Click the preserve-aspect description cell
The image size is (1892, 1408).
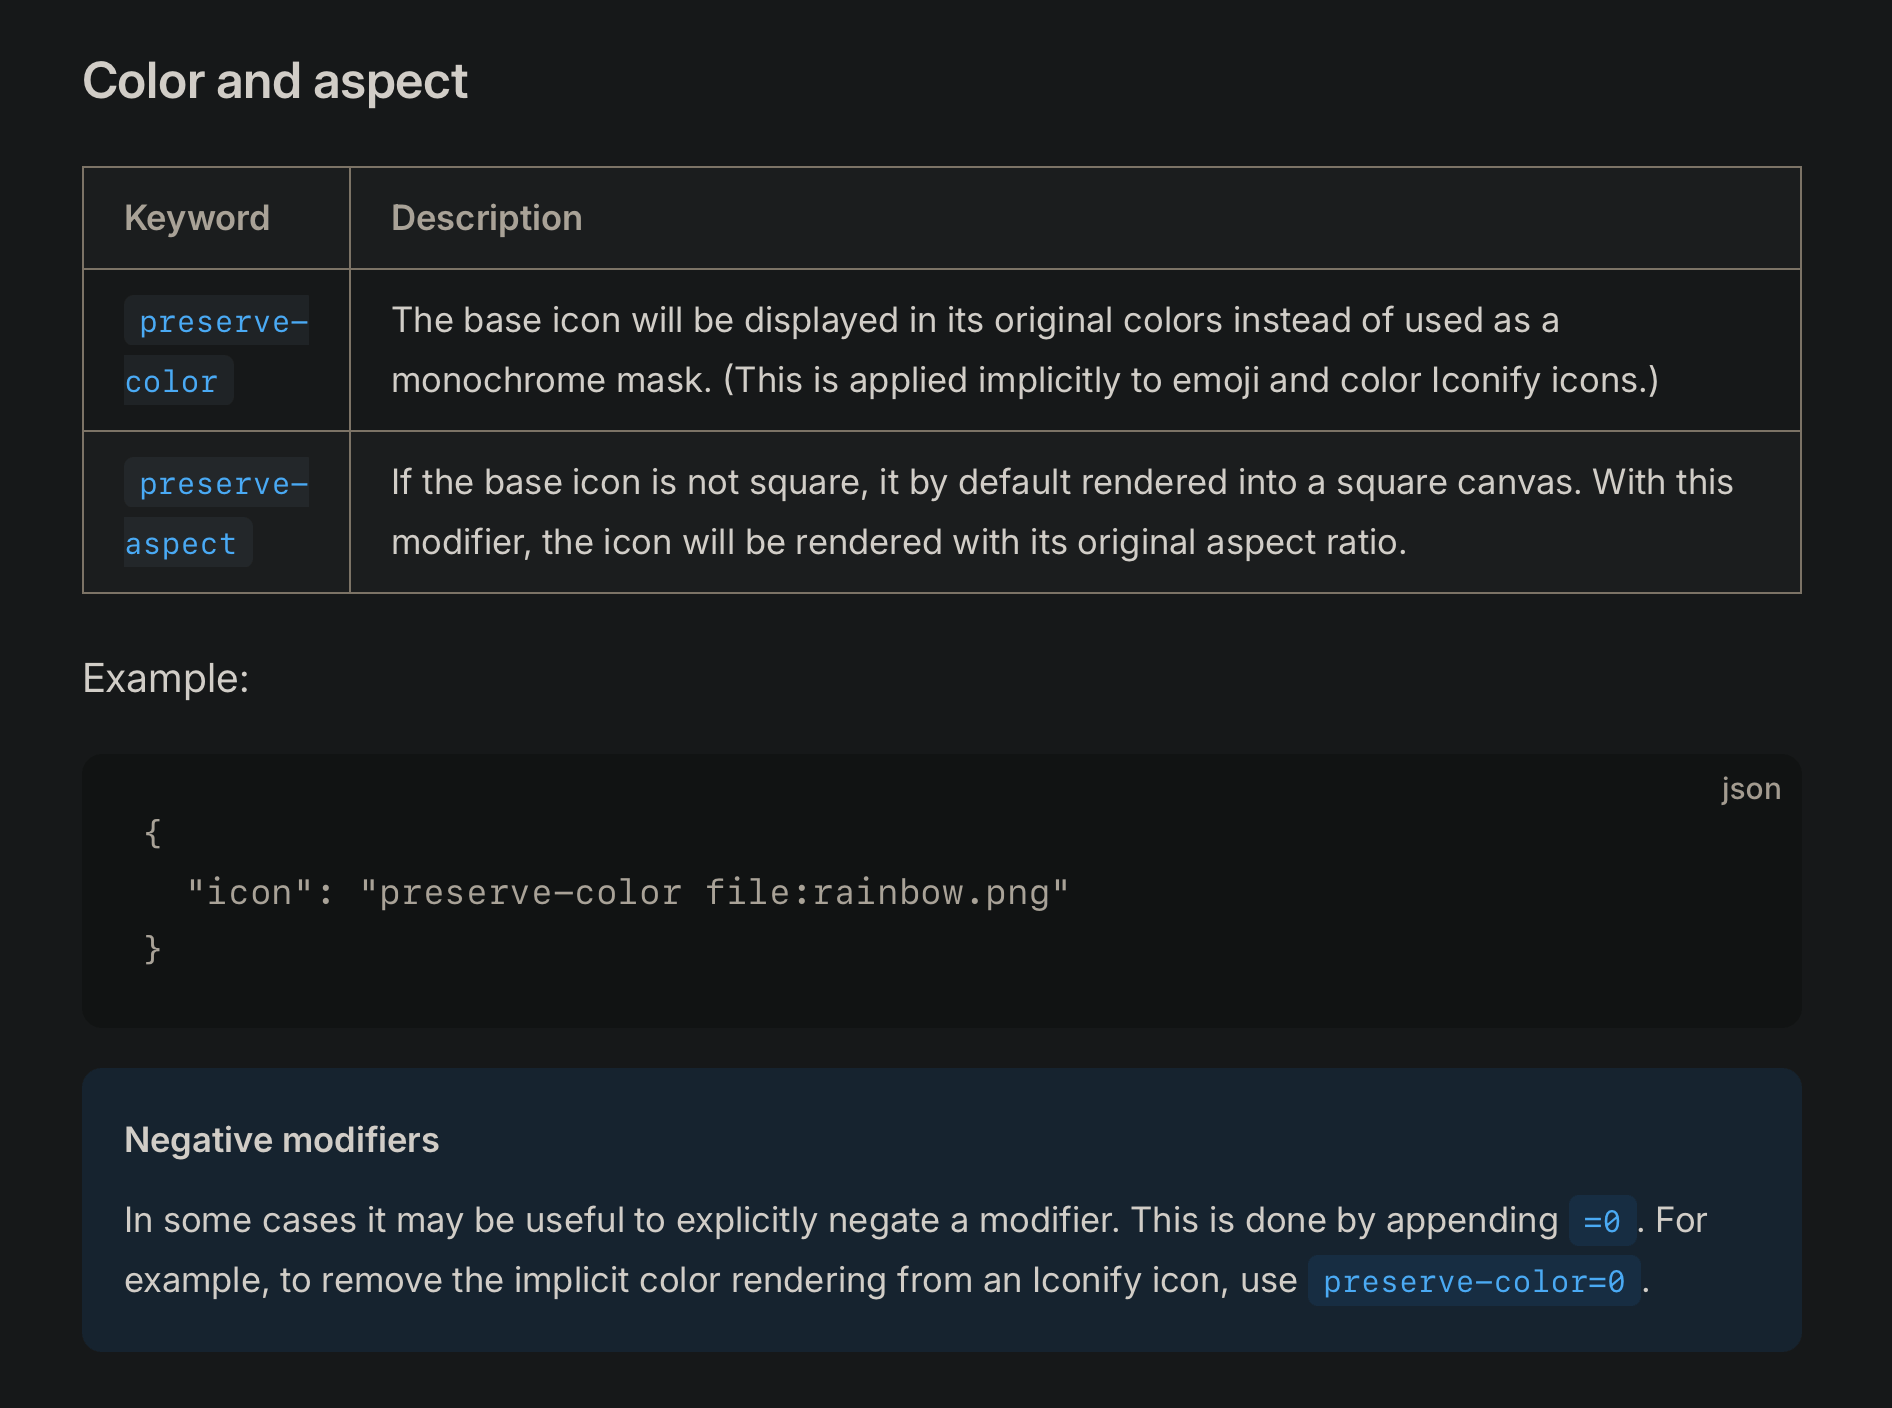coord(1075,512)
